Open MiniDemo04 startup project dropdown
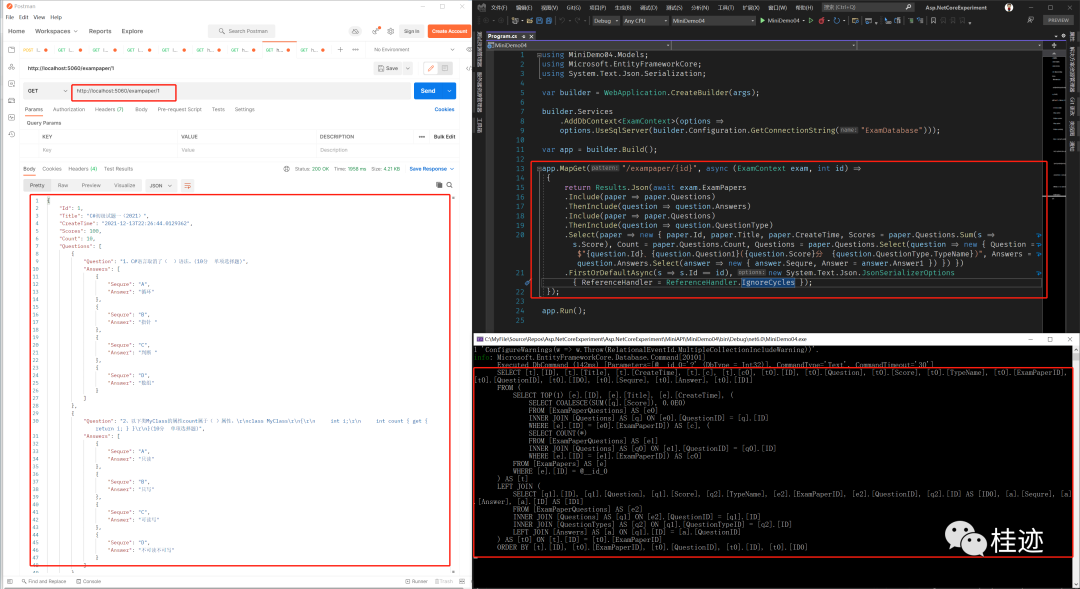This screenshot has width=1080, height=589. tap(713, 21)
